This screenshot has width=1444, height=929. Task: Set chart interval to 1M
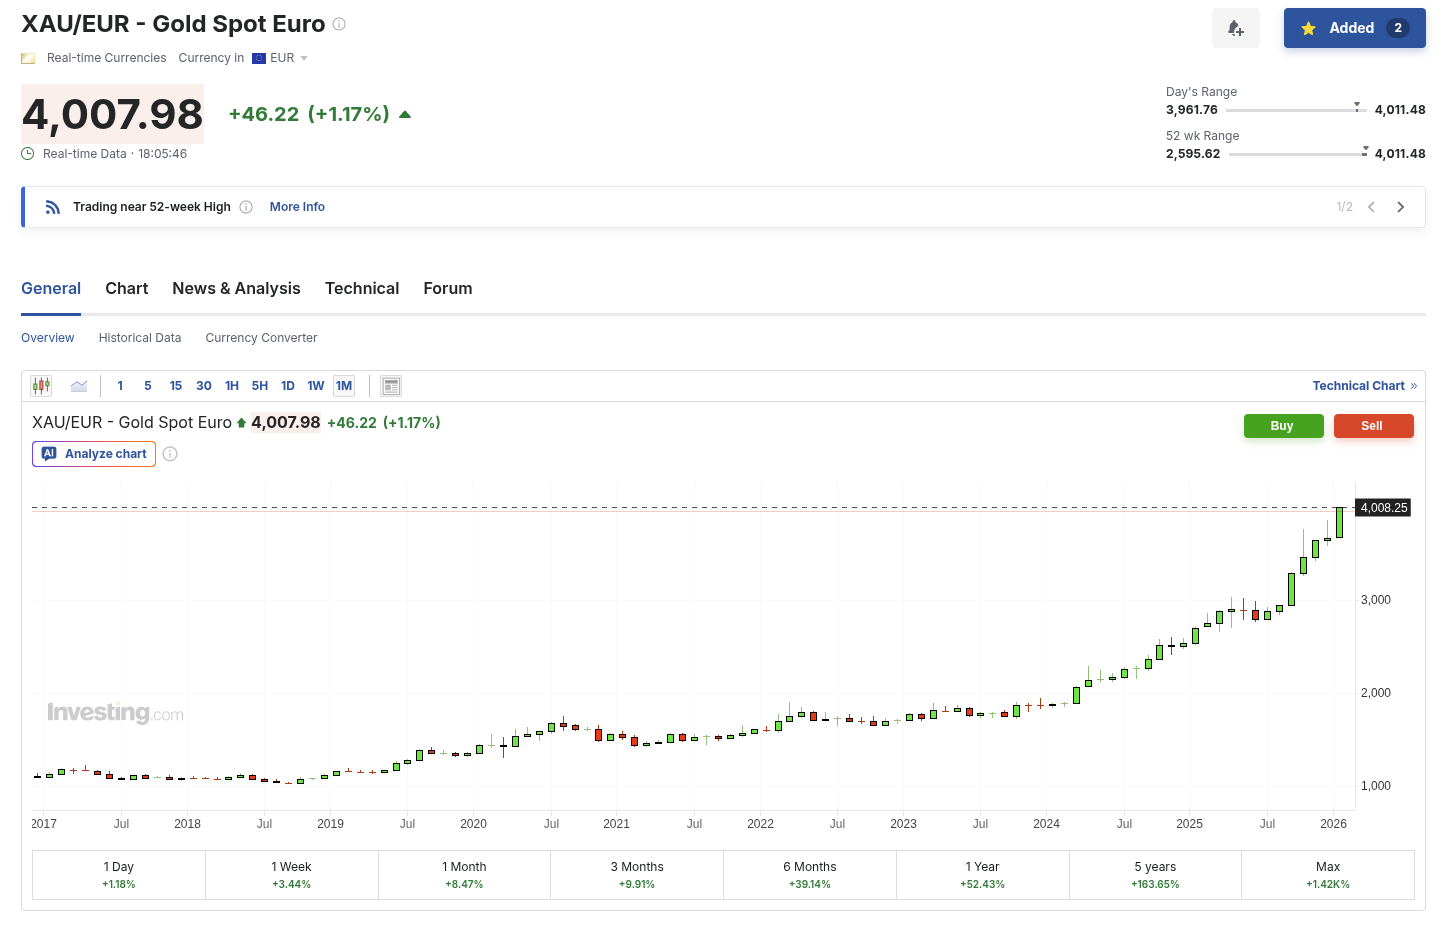coord(344,386)
